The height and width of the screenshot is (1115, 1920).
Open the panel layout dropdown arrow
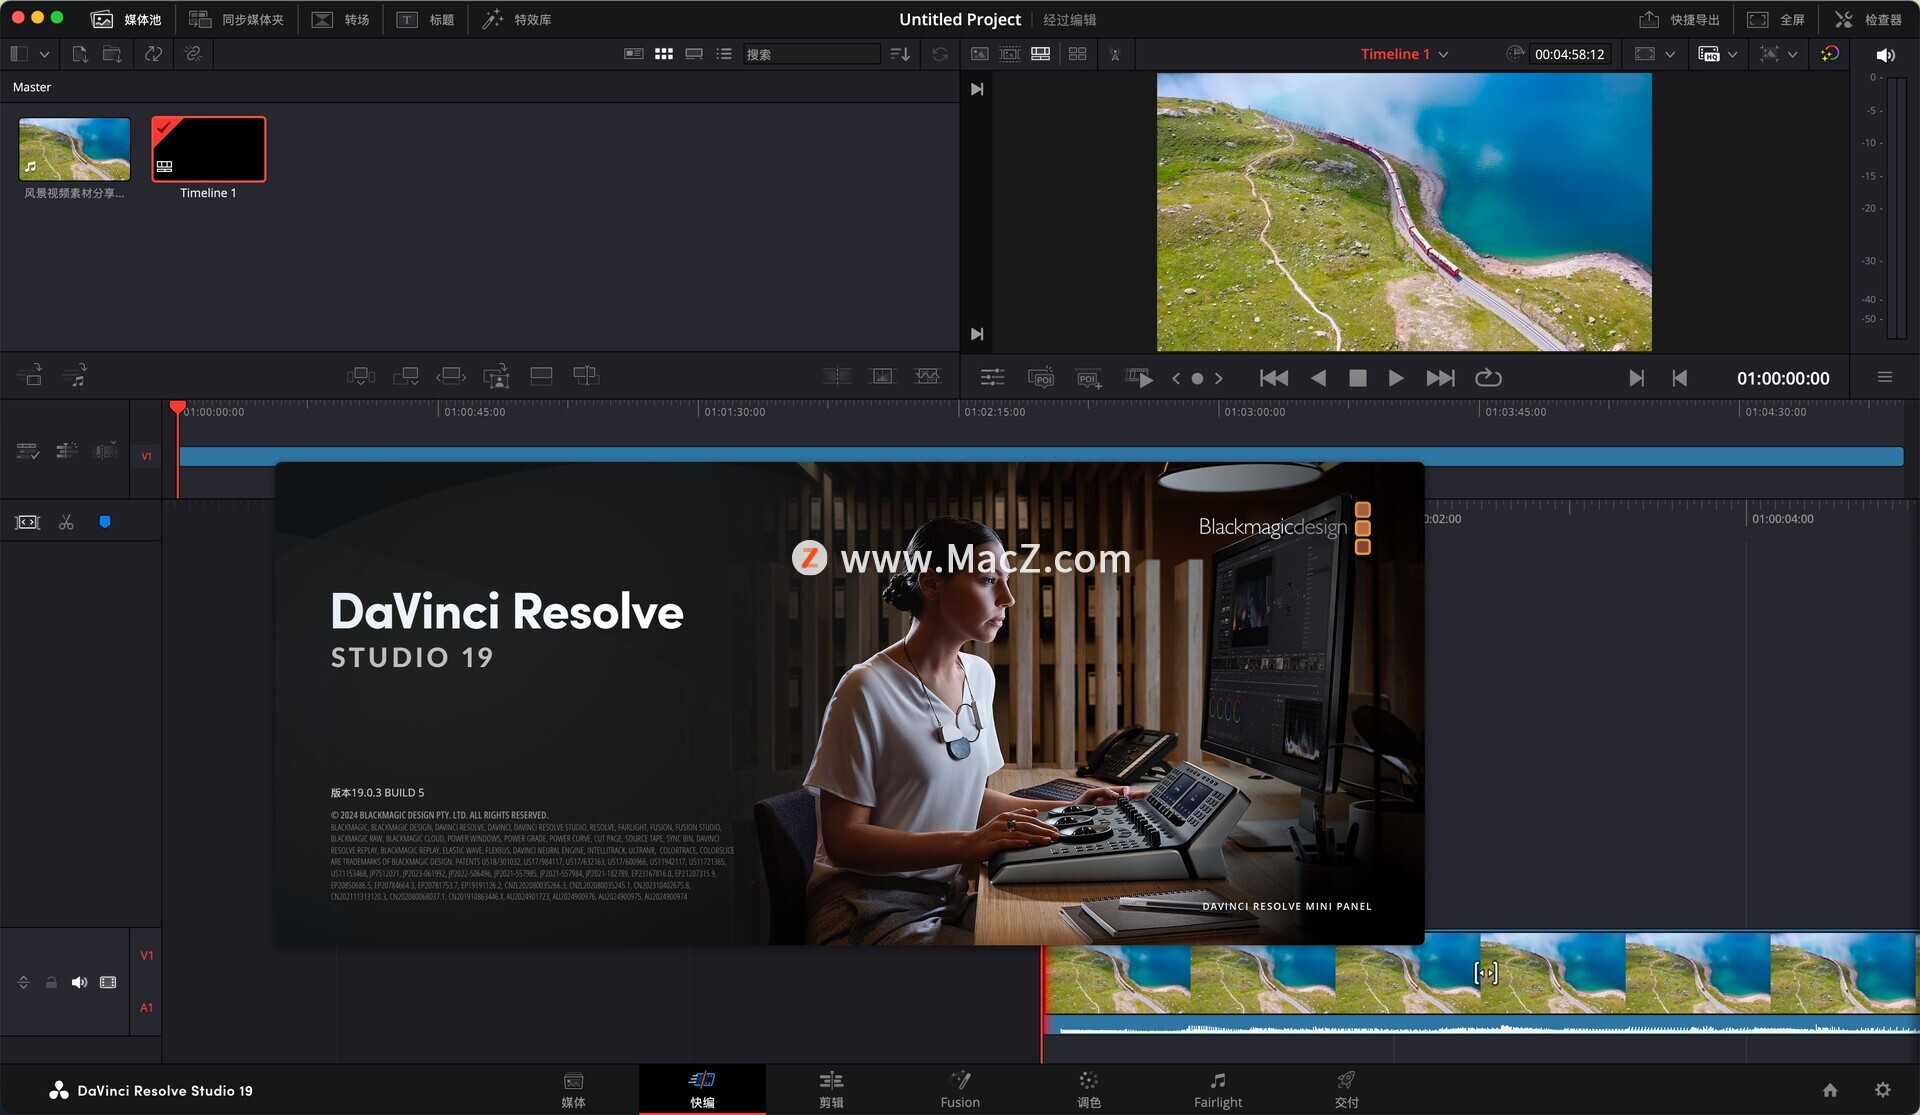(44, 54)
